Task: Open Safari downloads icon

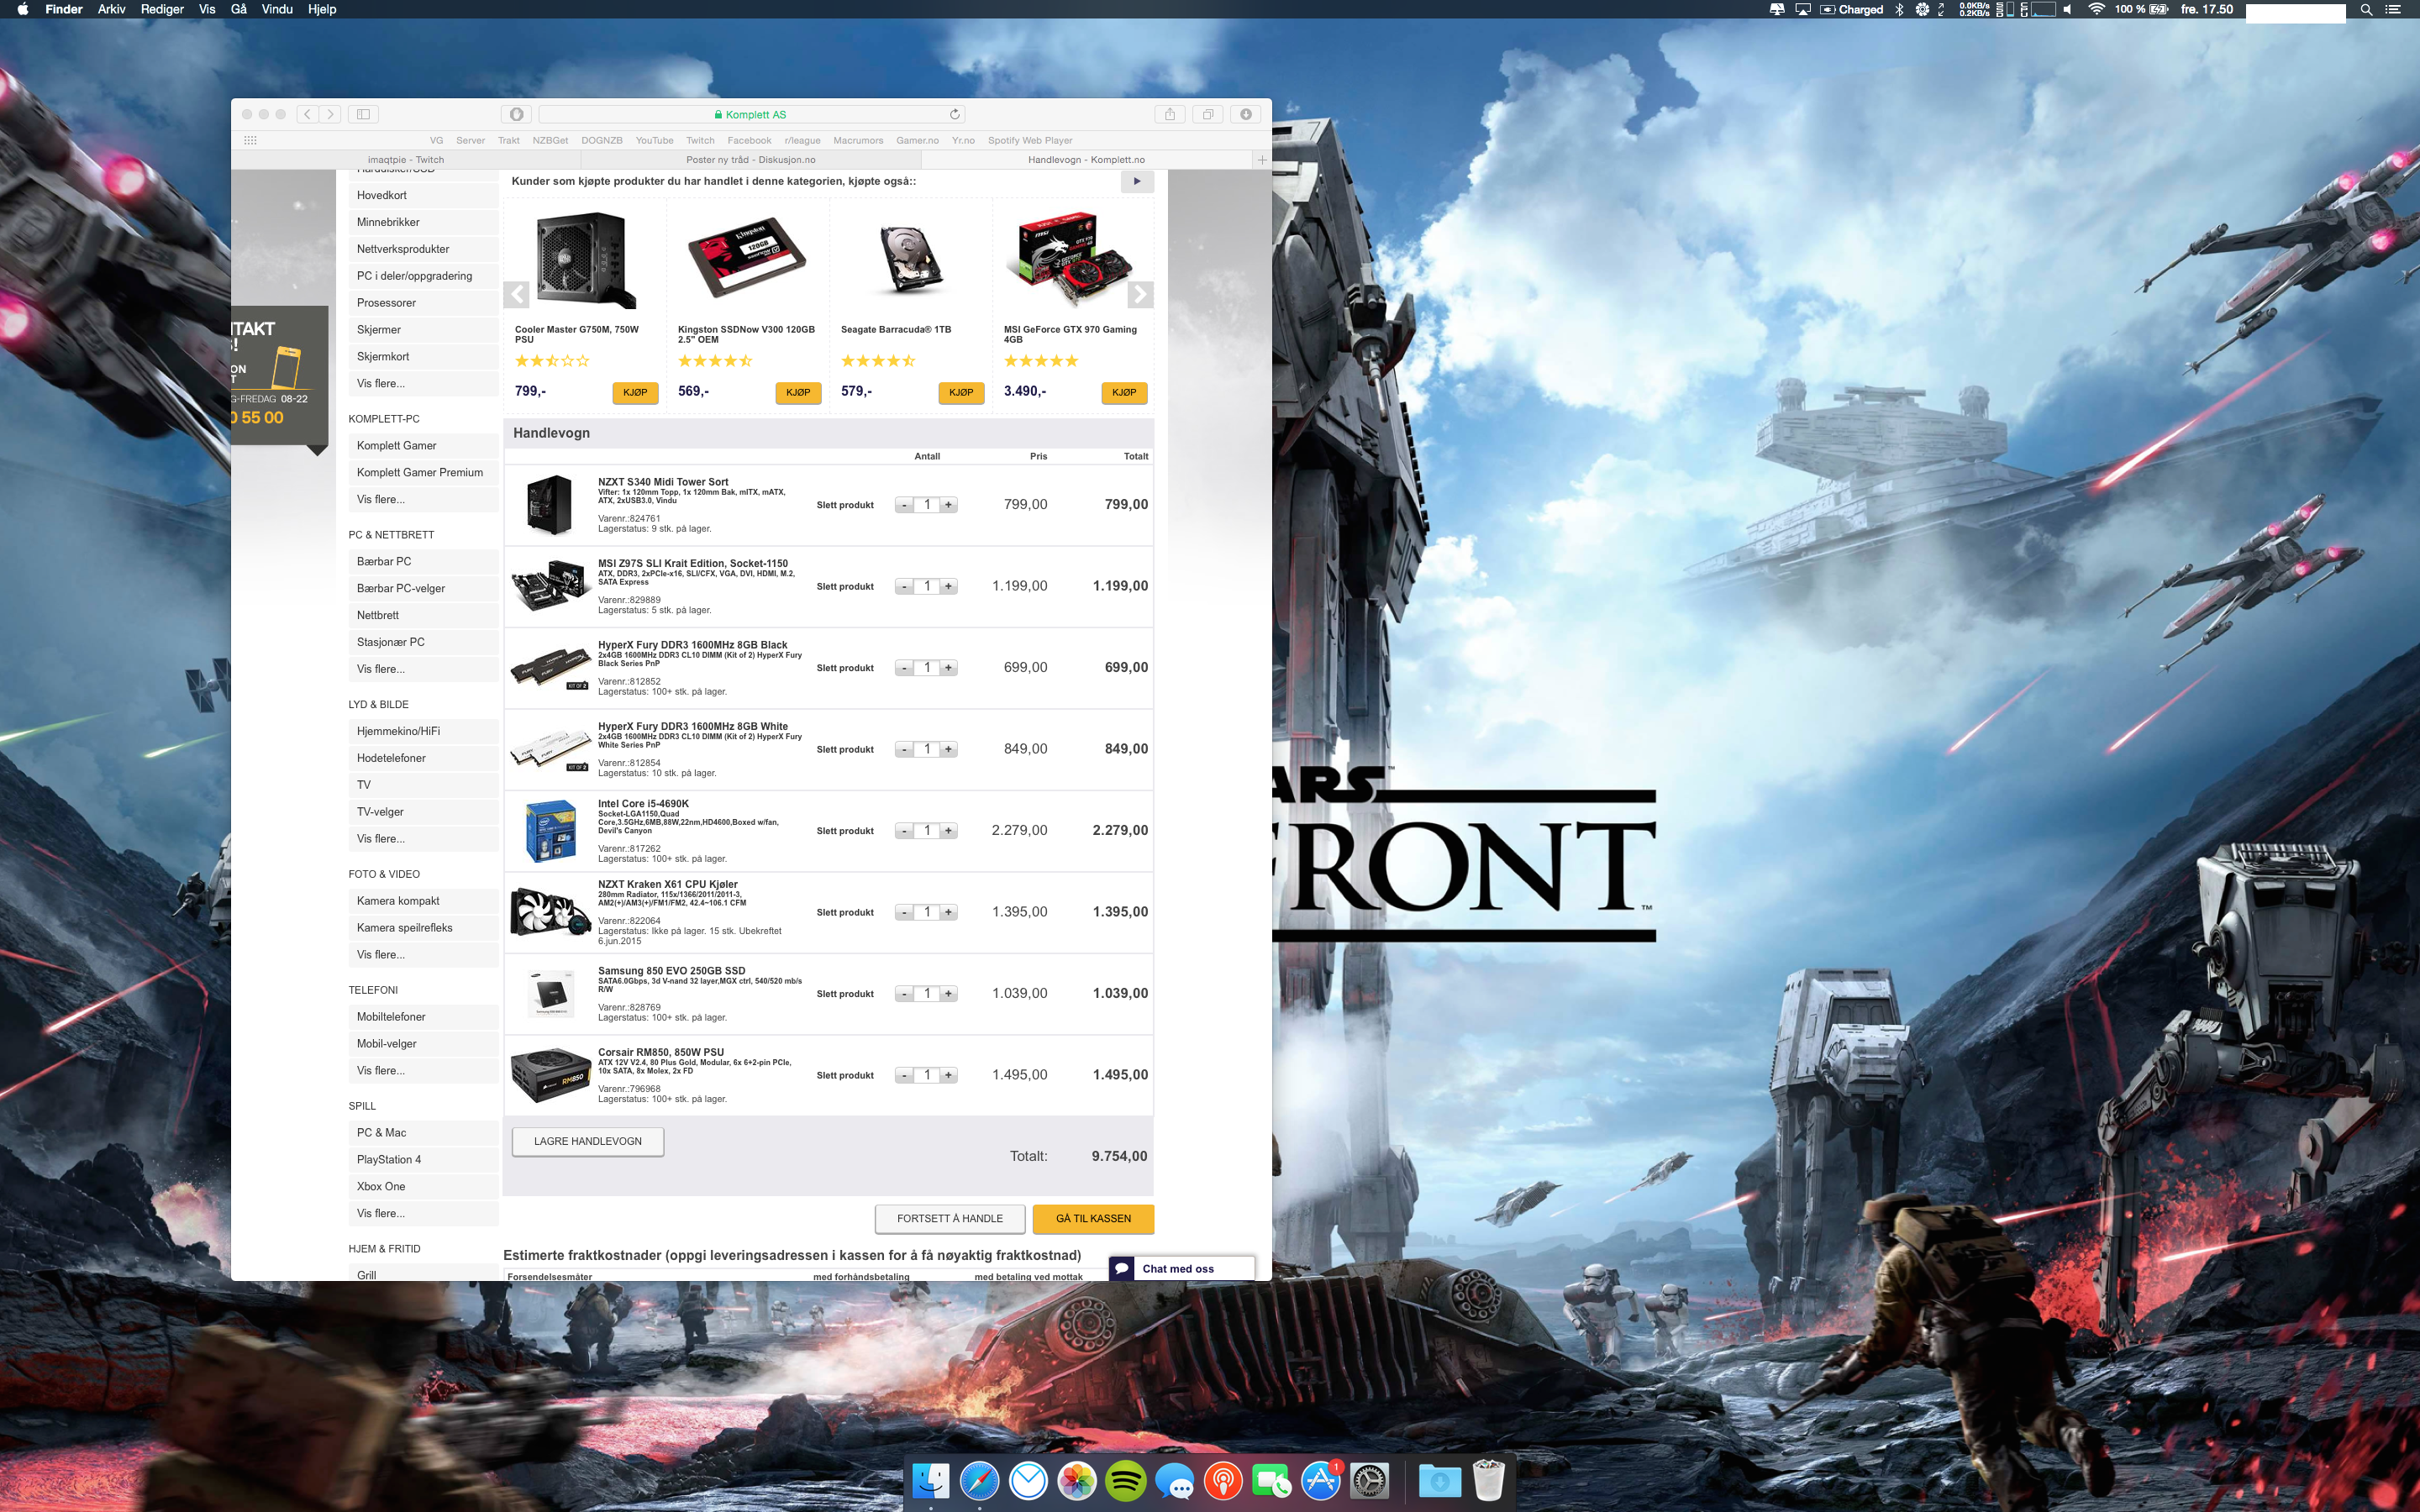Action: [x=1246, y=114]
